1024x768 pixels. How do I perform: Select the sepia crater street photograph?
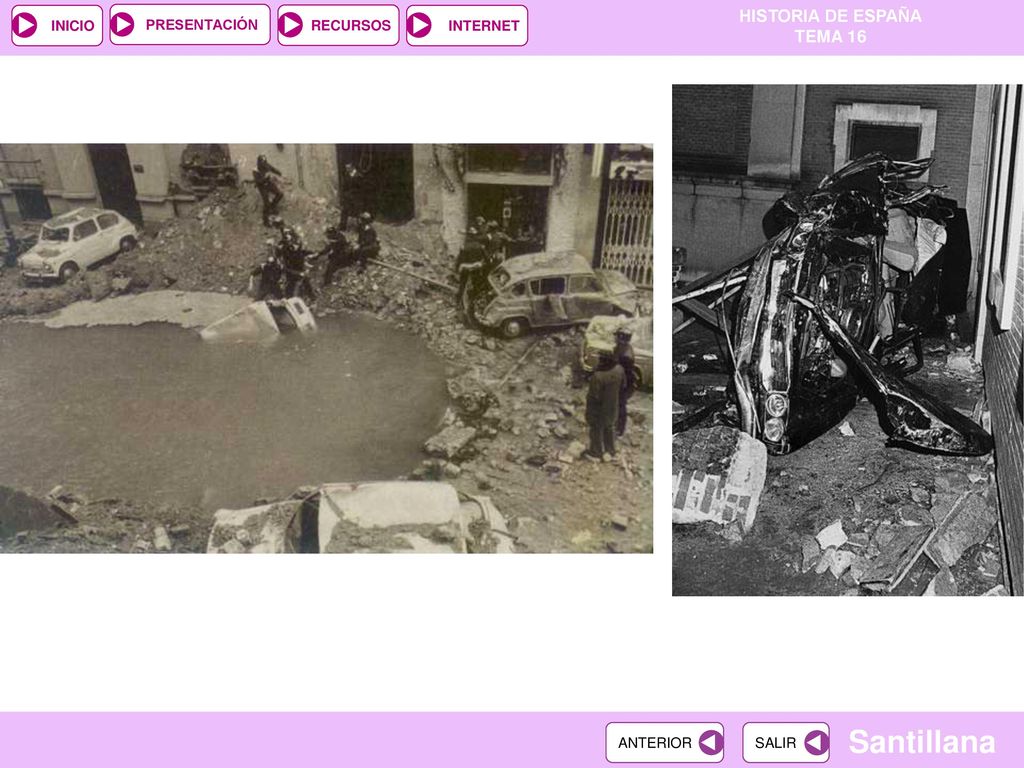coord(327,349)
